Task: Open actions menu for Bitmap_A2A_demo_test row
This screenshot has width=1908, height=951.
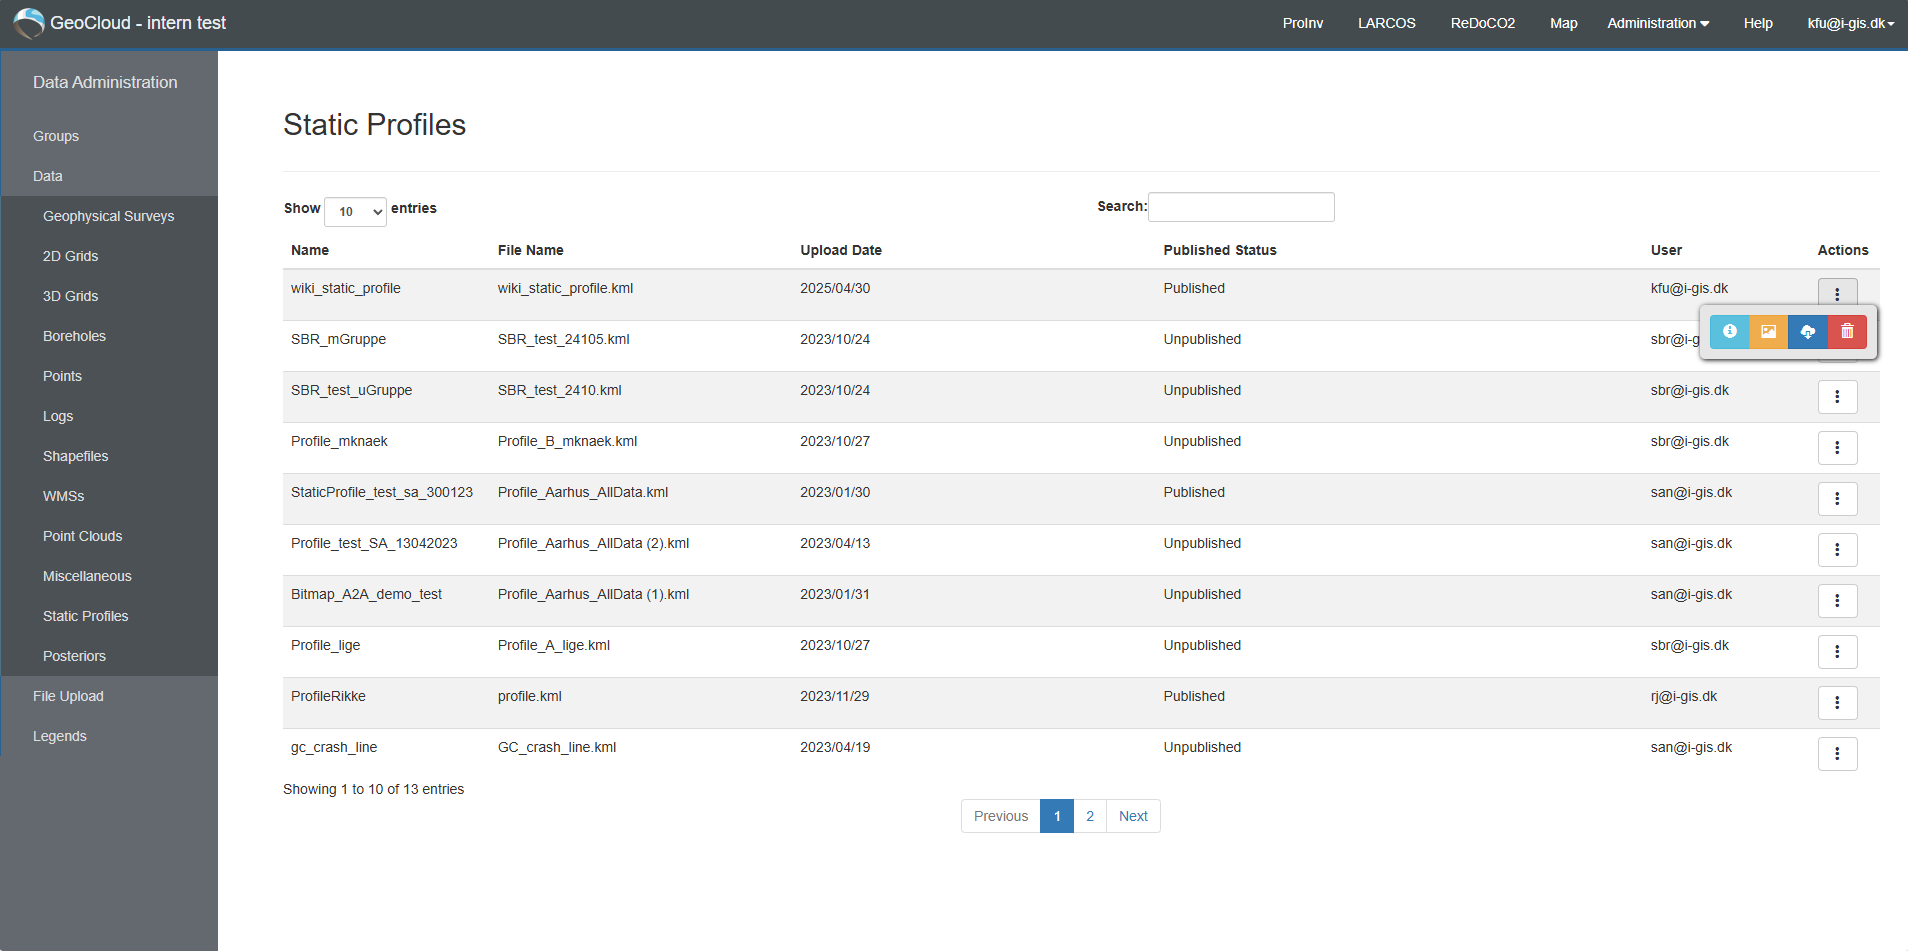Action: pyautogui.click(x=1837, y=601)
